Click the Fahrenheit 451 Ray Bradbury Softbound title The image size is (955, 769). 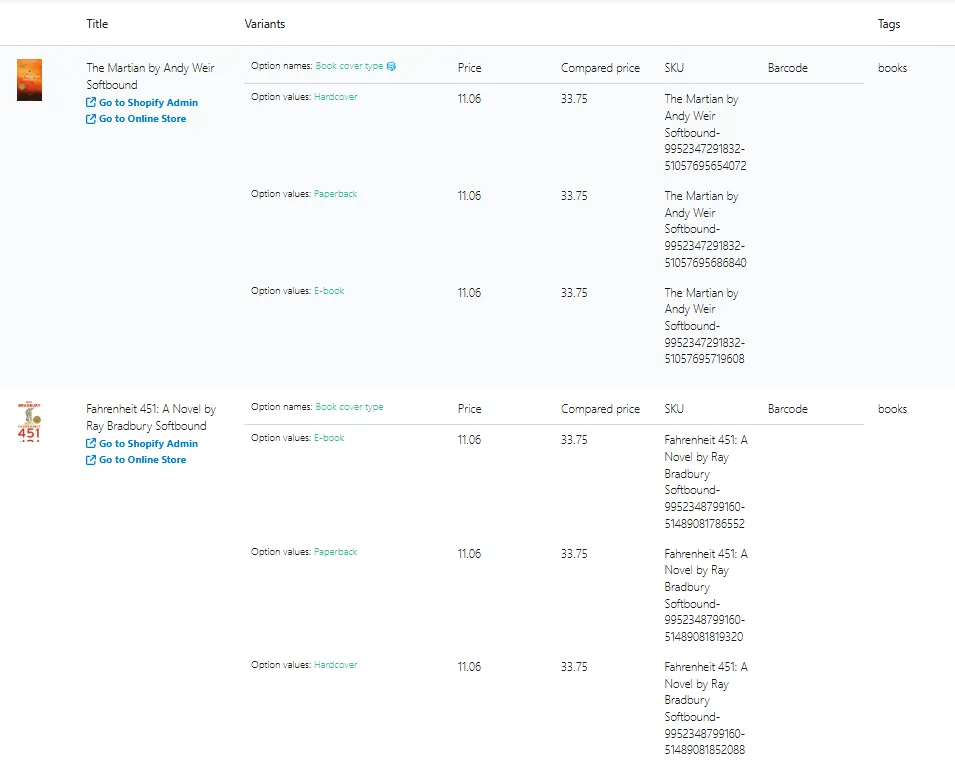(x=151, y=417)
